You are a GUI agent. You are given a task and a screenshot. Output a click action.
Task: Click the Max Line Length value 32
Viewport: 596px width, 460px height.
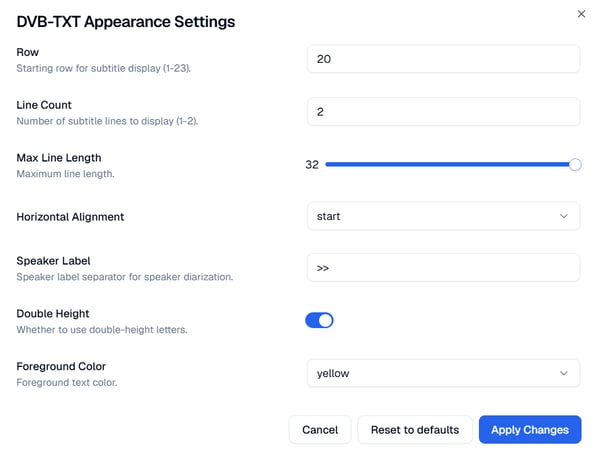(x=312, y=165)
